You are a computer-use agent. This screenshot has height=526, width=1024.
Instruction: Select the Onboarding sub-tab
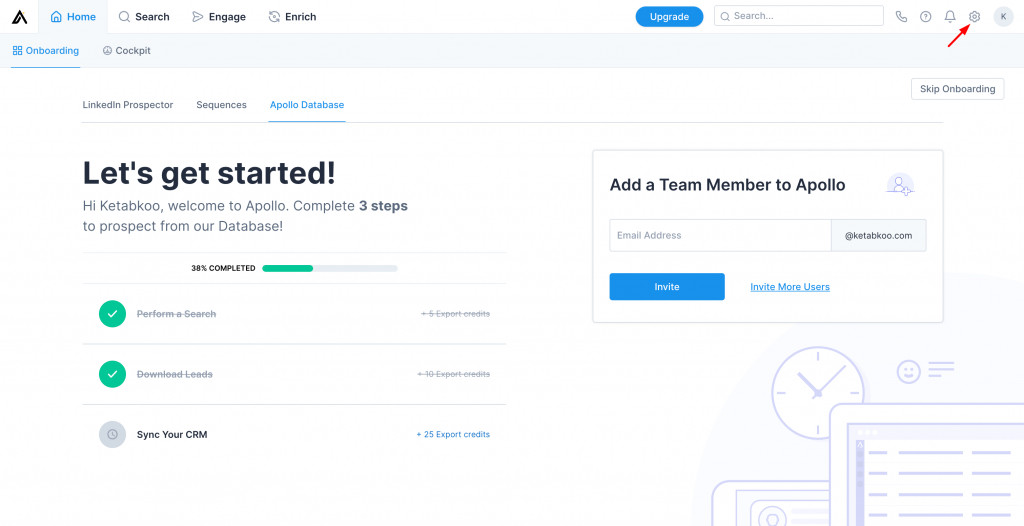[46, 51]
